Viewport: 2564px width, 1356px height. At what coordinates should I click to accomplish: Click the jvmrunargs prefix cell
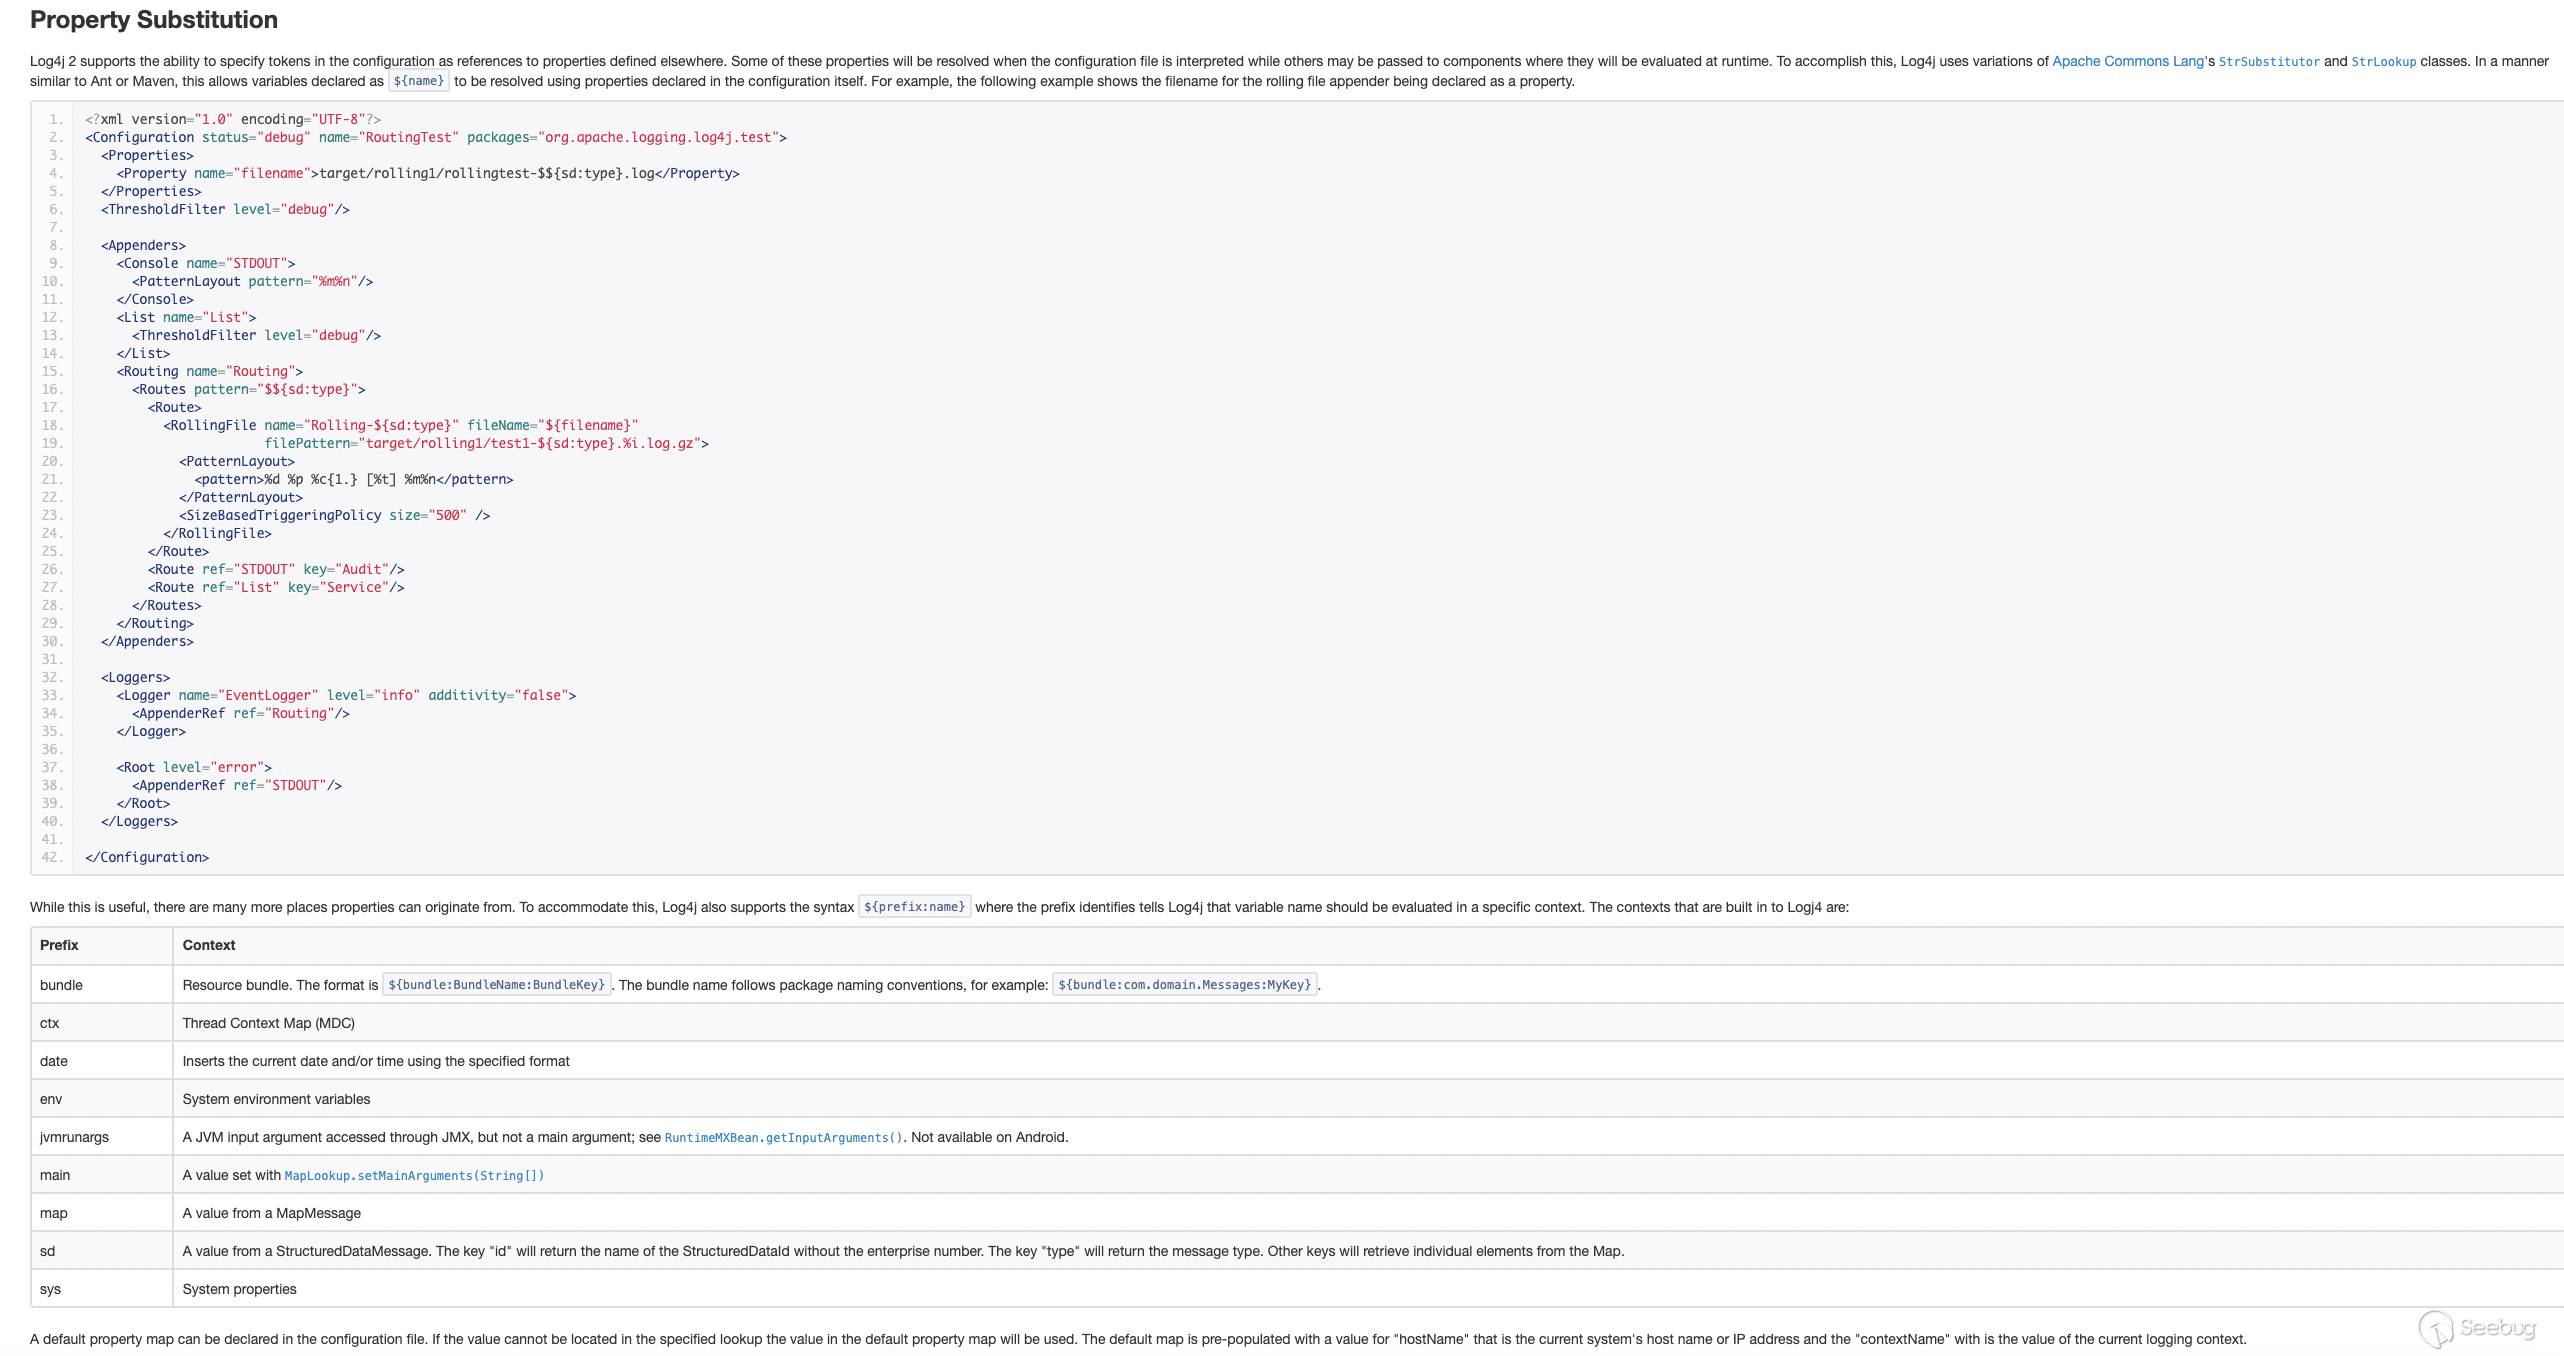[74, 1137]
